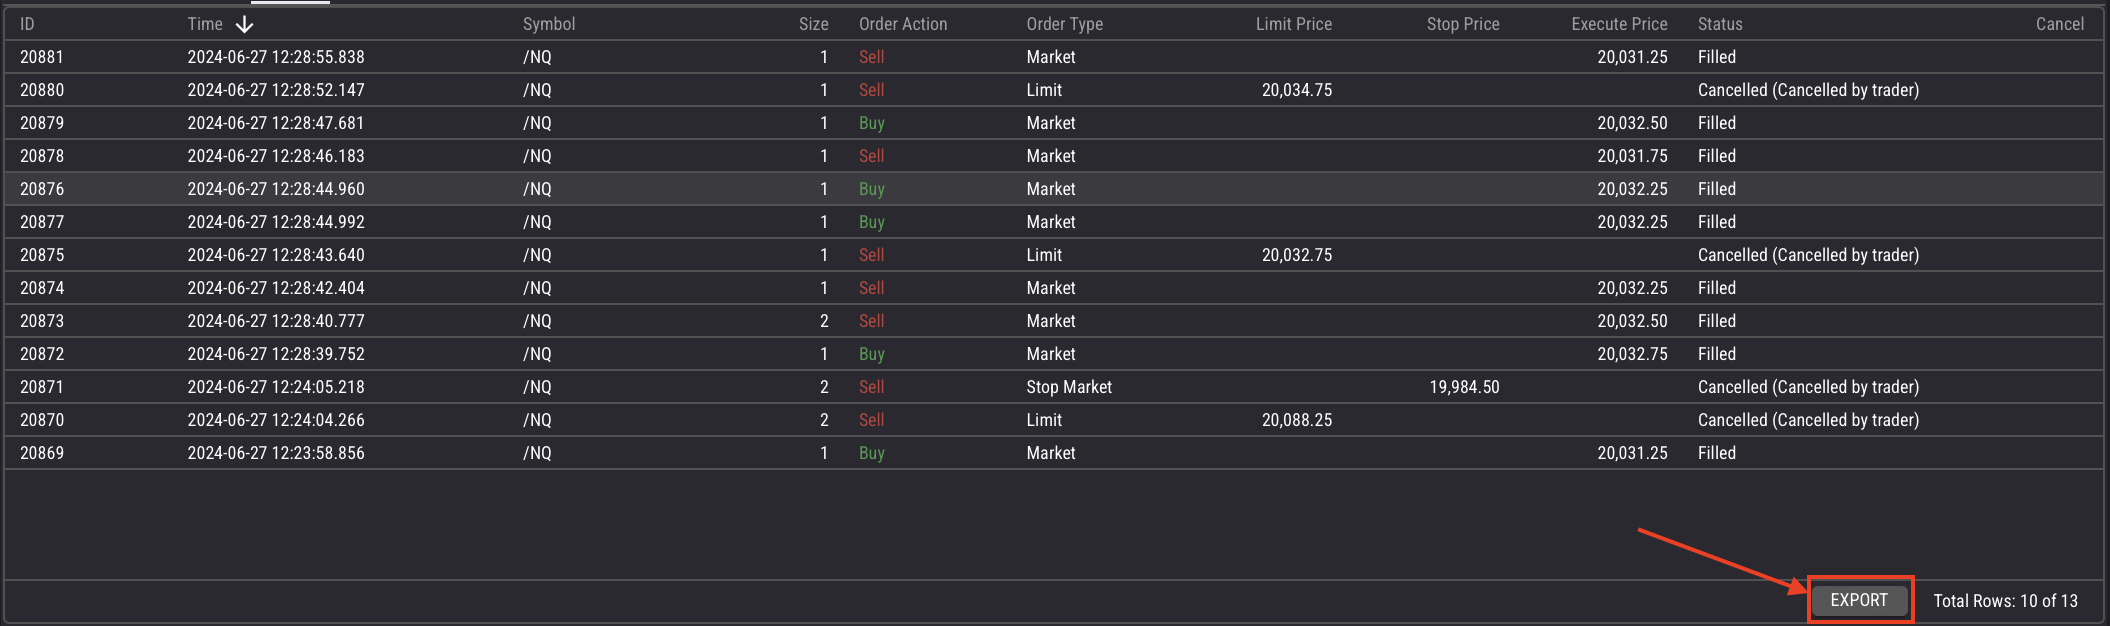Select order 20880 with limit 20,034.75

(x=42, y=90)
